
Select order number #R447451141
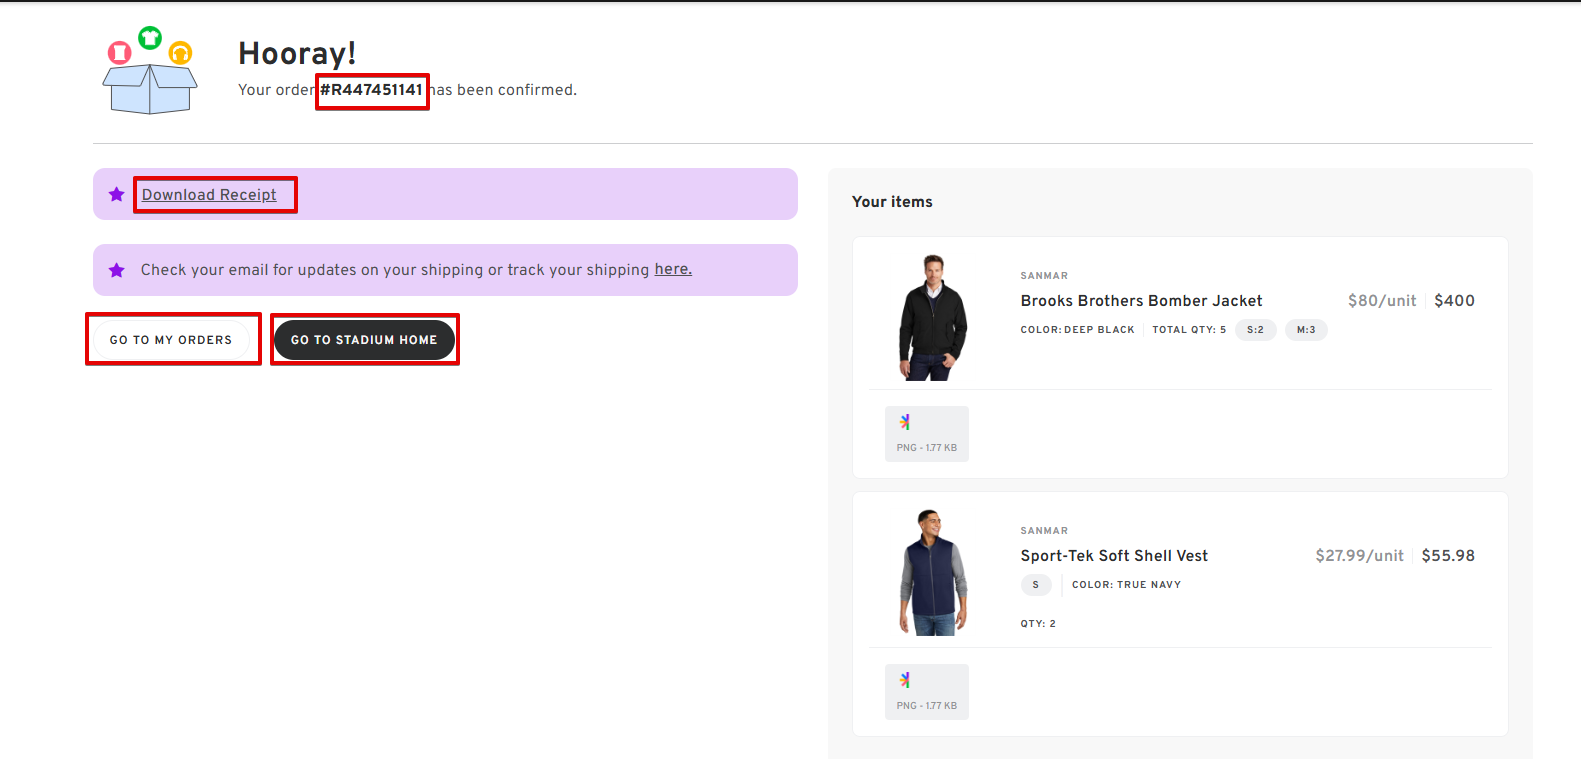[x=372, y=90]
